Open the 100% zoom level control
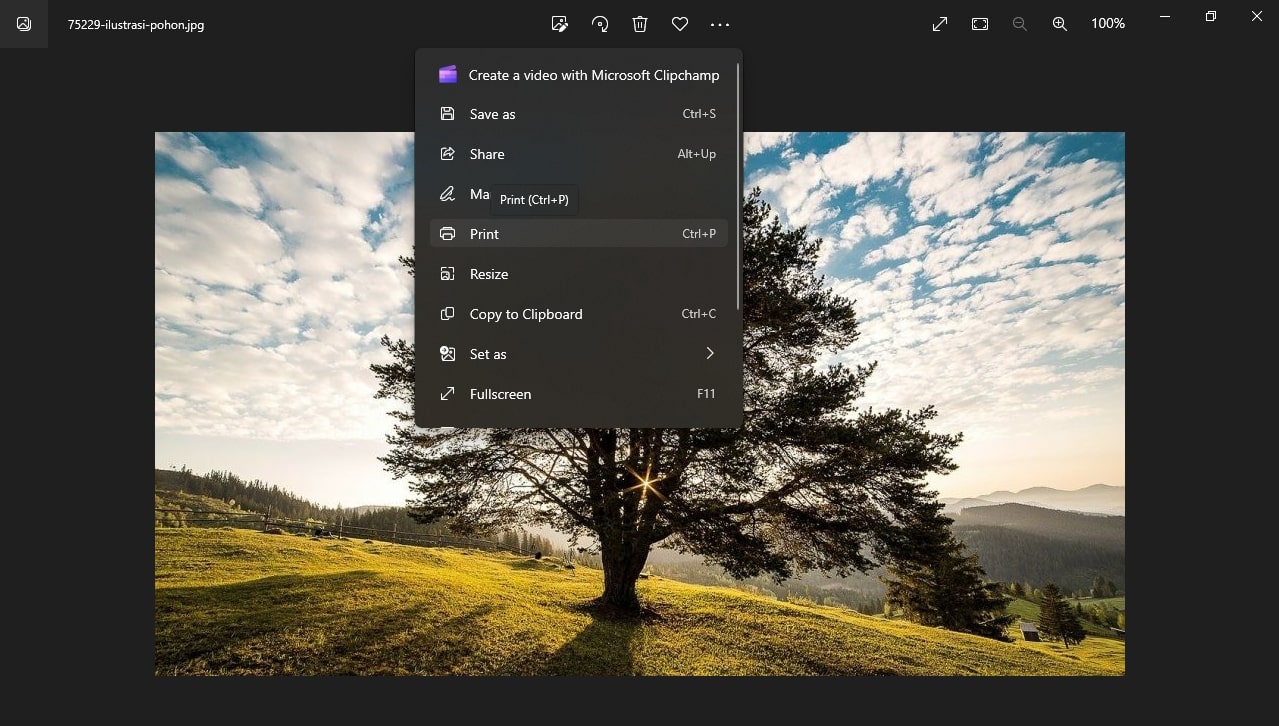The height and width of the screenshot is (726, 1279). click(x=1107, y=23)
